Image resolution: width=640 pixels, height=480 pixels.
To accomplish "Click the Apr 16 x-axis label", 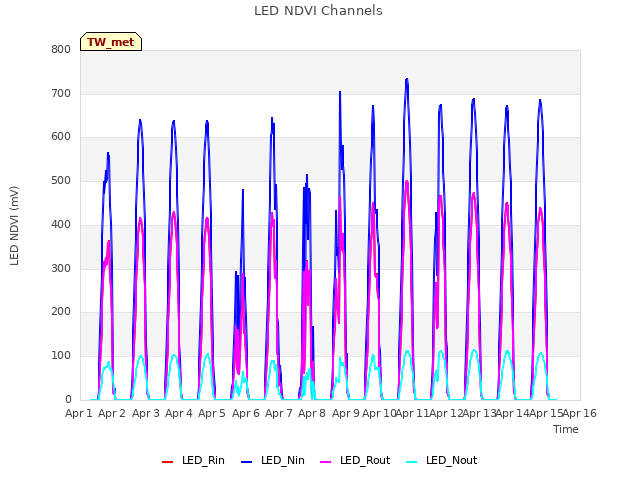I will [x=580, y=413].
